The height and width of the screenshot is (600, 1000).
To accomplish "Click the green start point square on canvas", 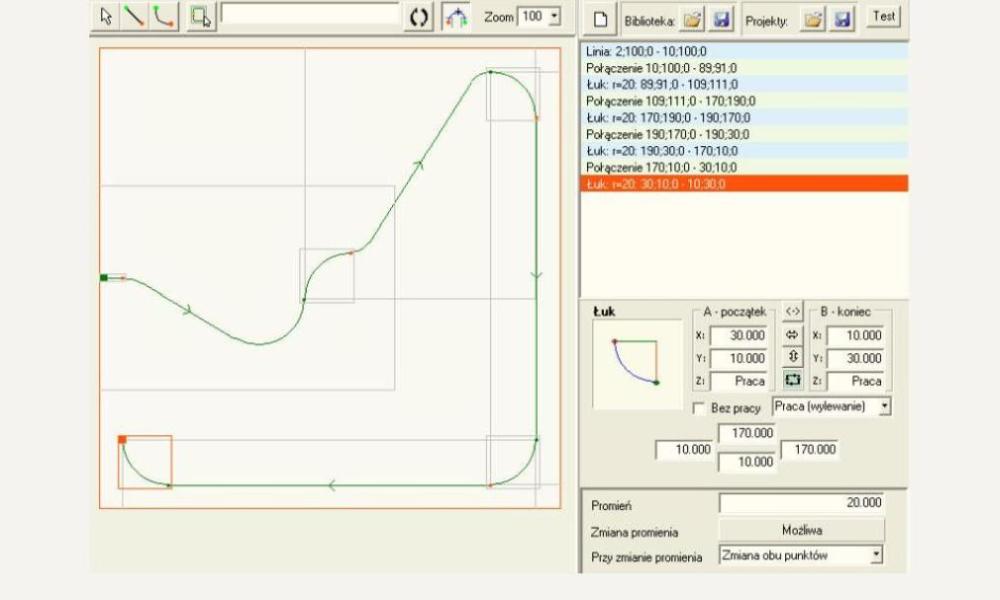I will click(x=104, y=277).
